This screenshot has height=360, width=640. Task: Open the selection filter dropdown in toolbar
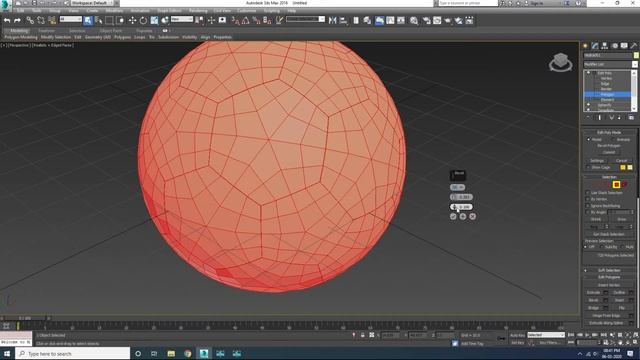(71, 19)
